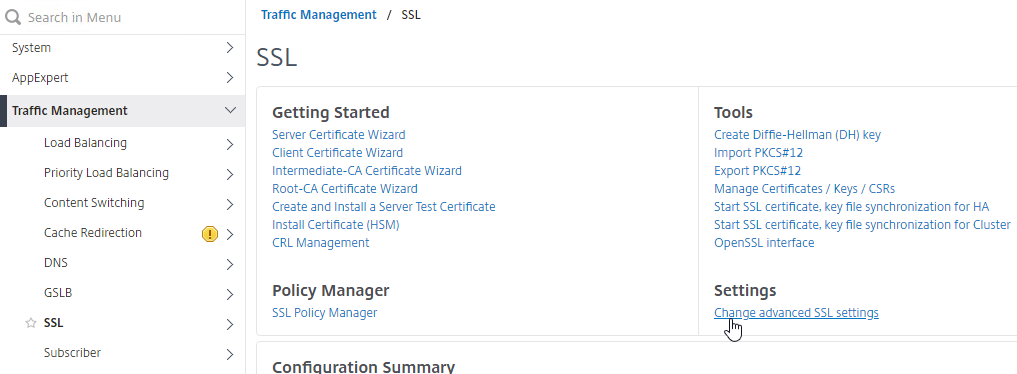
Task: Open the OpenSSL interface link
Action: 764,243
